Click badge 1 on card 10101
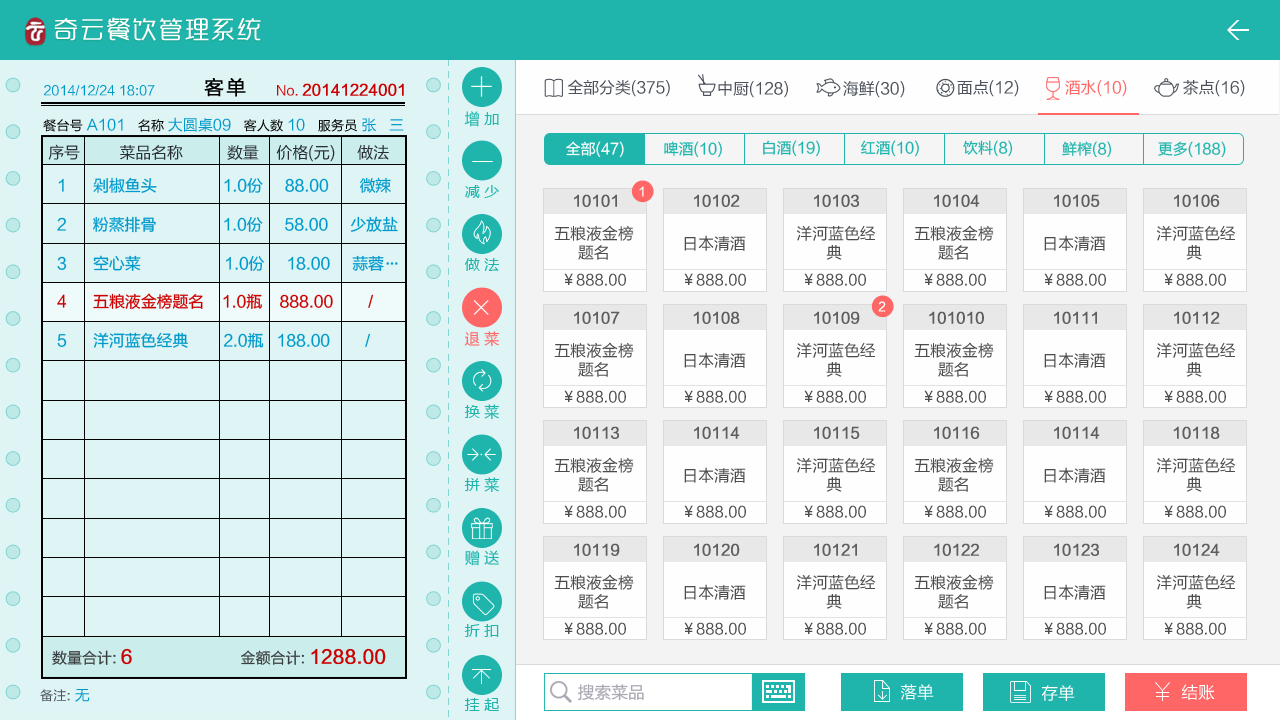 coord(643,190)
